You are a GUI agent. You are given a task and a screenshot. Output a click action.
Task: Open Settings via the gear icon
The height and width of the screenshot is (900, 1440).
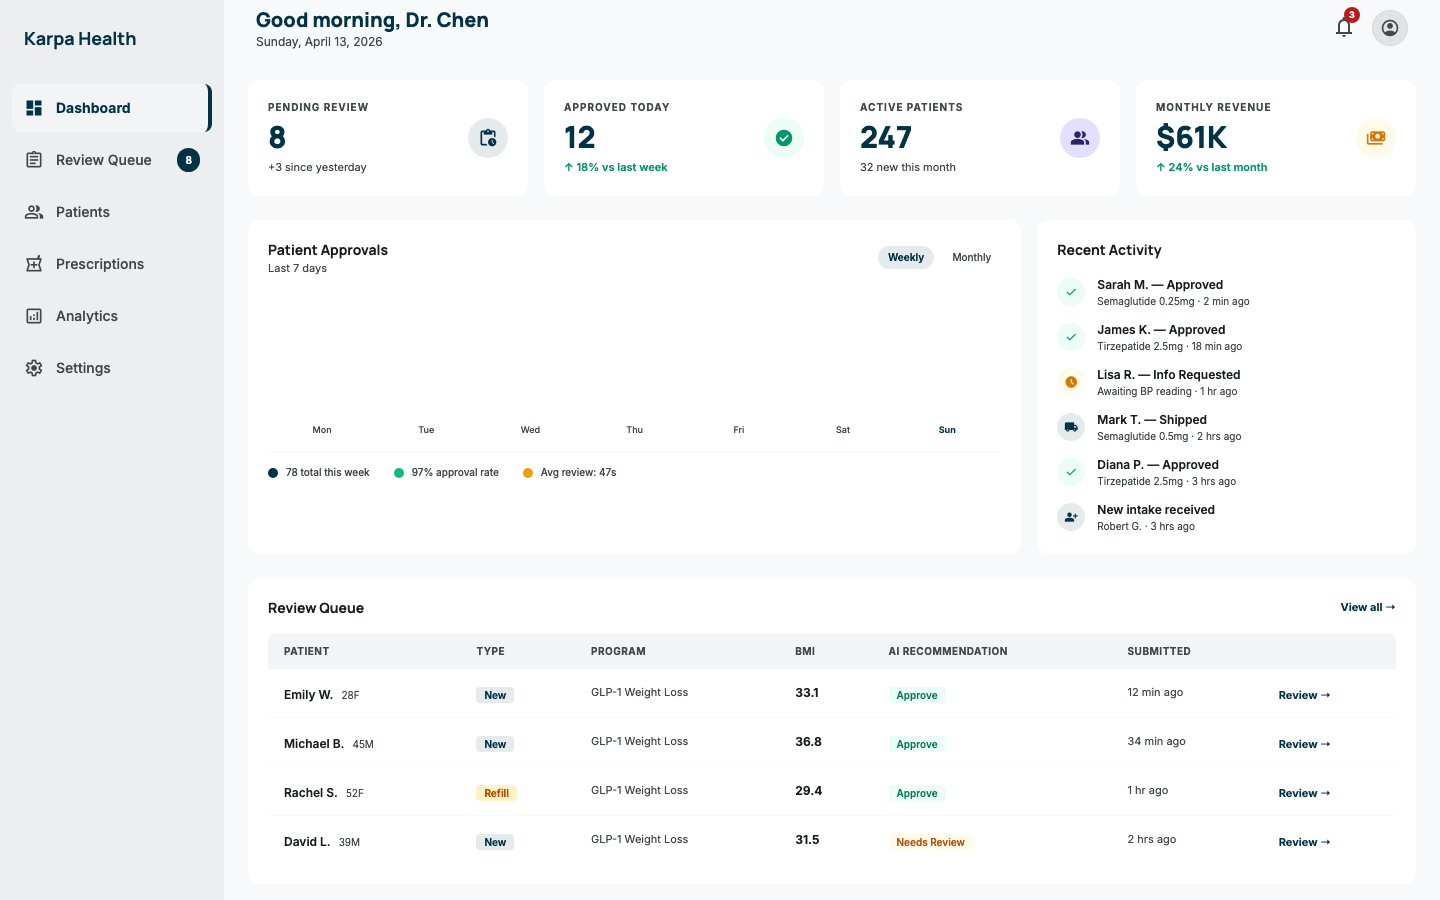coord(35,367)
